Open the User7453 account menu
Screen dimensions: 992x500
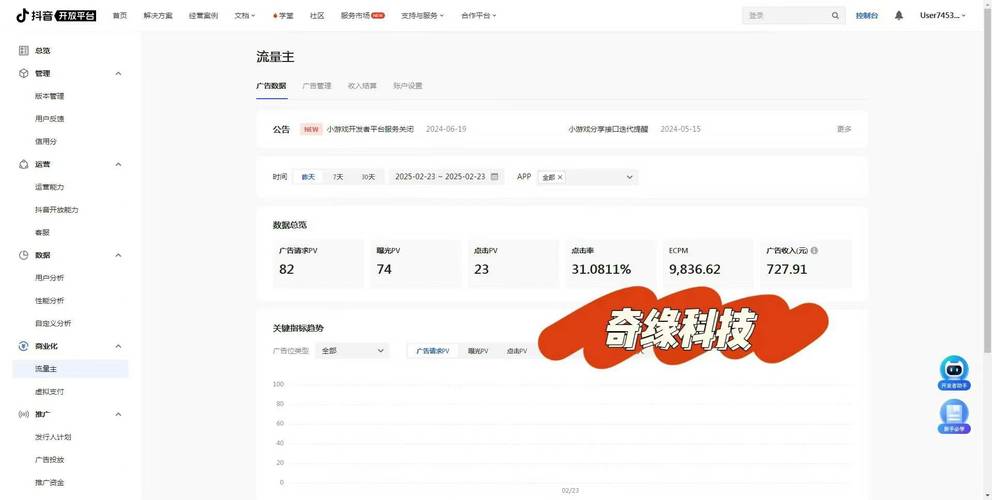click(943, 16)
